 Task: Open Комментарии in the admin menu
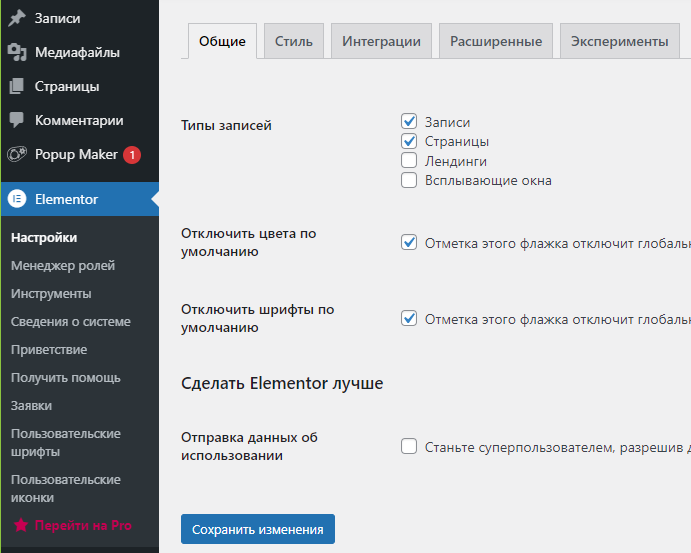pyautogui.click(x=79, y=120)
